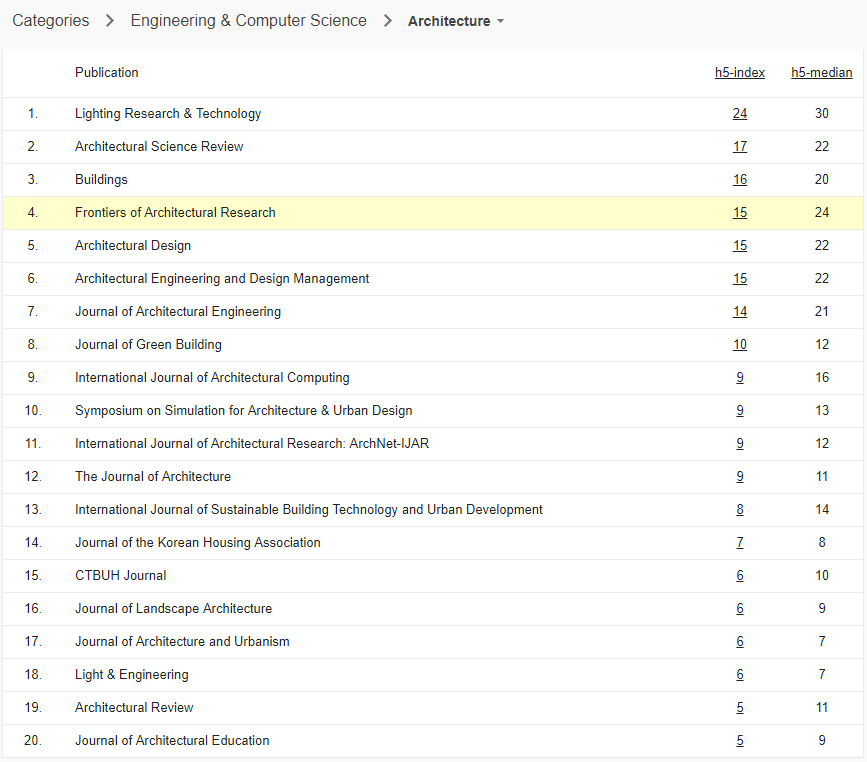Select 'Journal of Architecture and Urbanism' title
This screenshot has height=762, width=867.
(182, 641)
